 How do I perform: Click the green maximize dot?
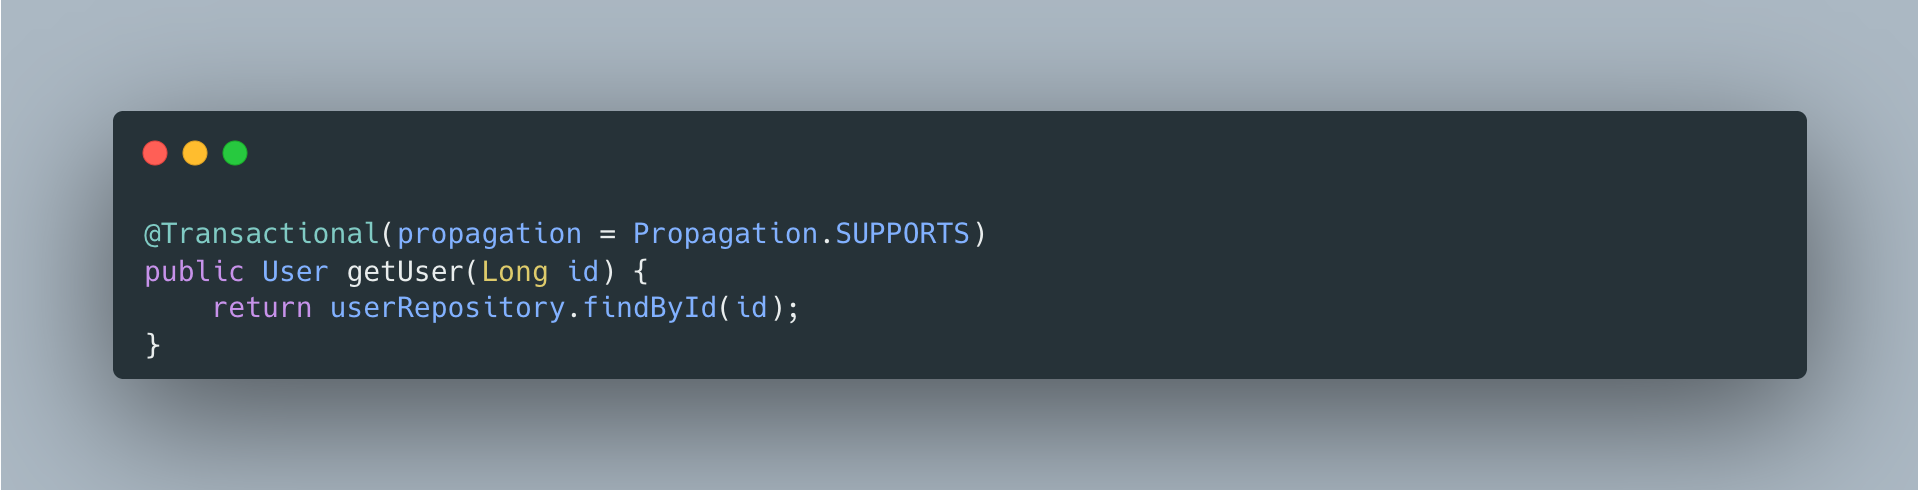[x=235, y=153]
